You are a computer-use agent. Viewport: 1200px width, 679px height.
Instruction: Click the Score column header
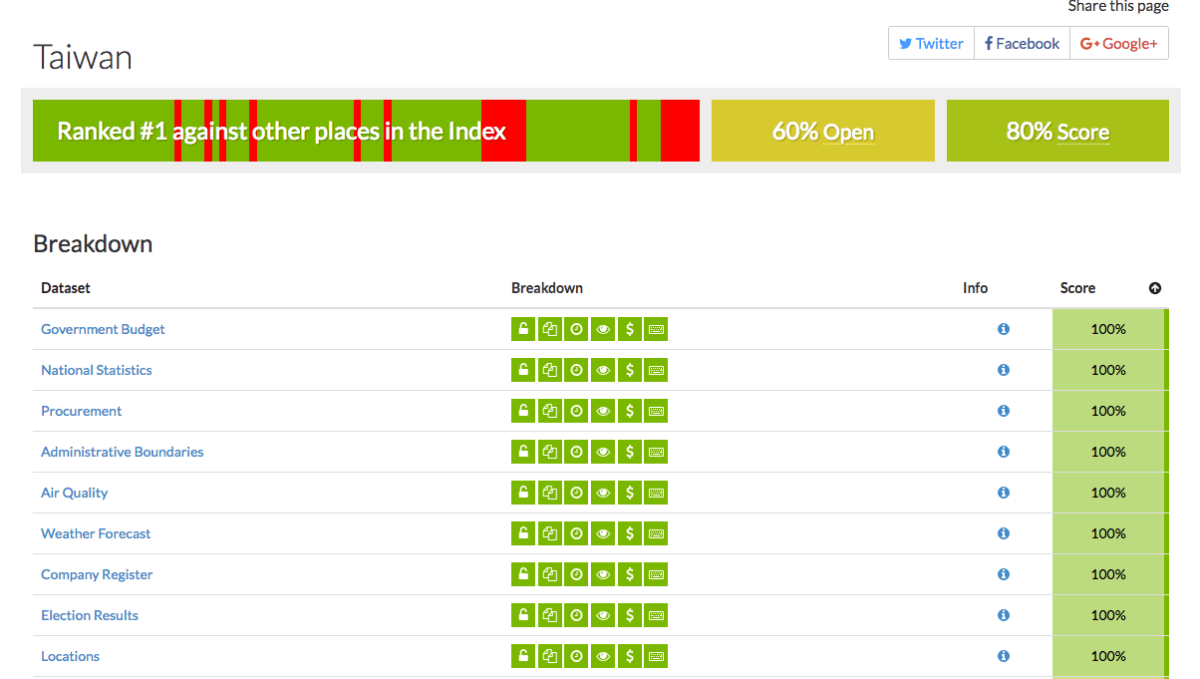[x=1078, y=288]
